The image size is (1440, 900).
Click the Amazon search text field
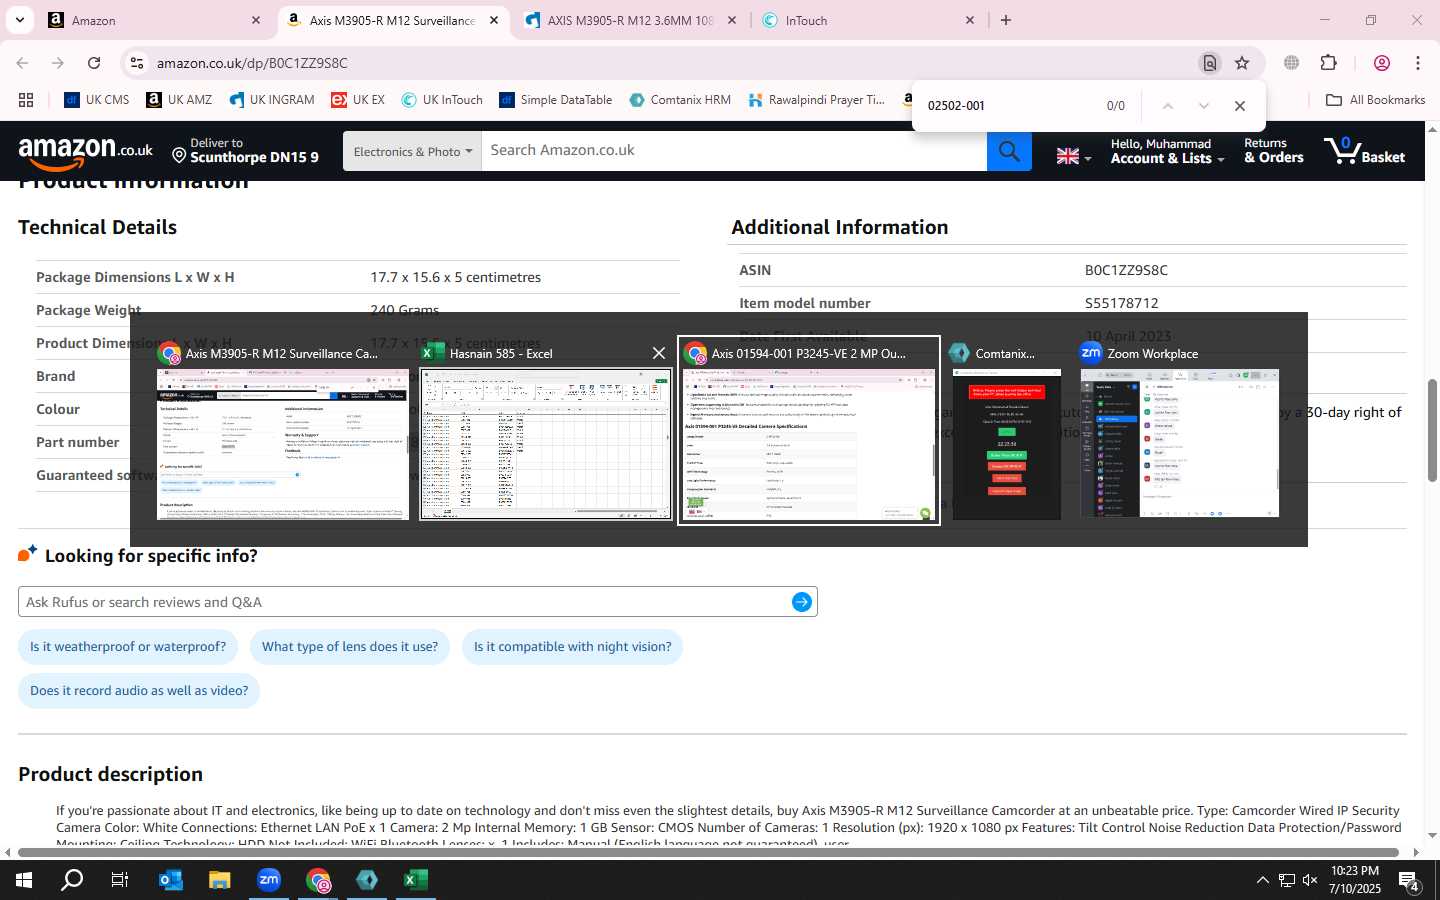click(734, 151)
